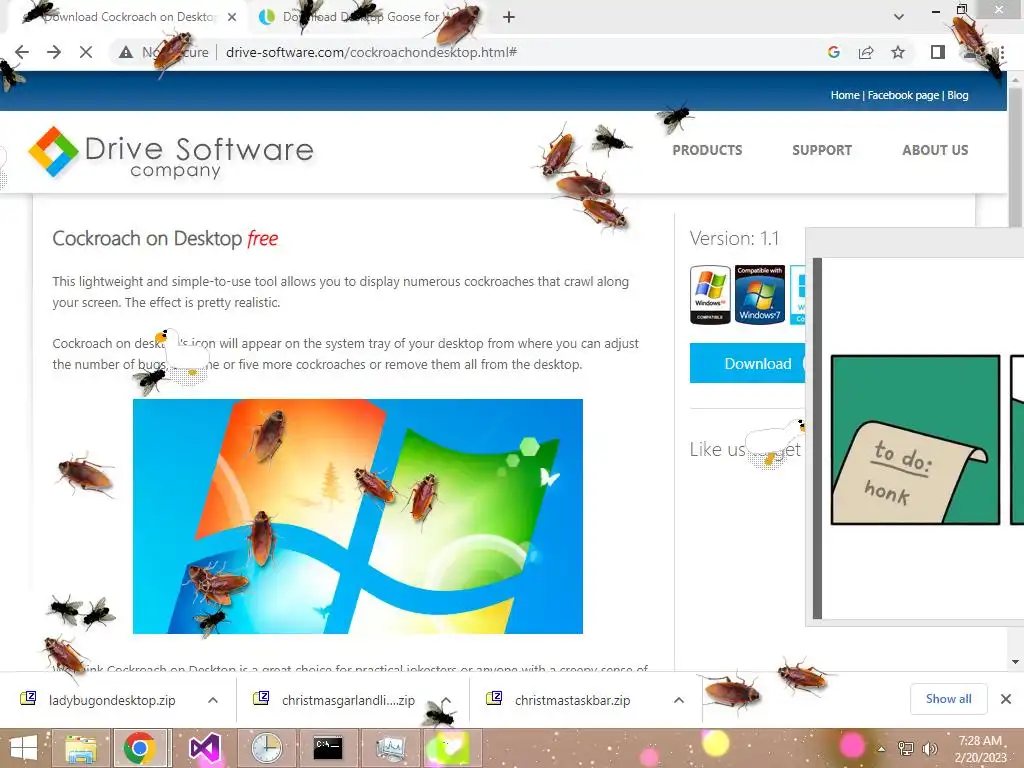
Task: Click the volume speaker icon in the tray
Action: point(929,749)
